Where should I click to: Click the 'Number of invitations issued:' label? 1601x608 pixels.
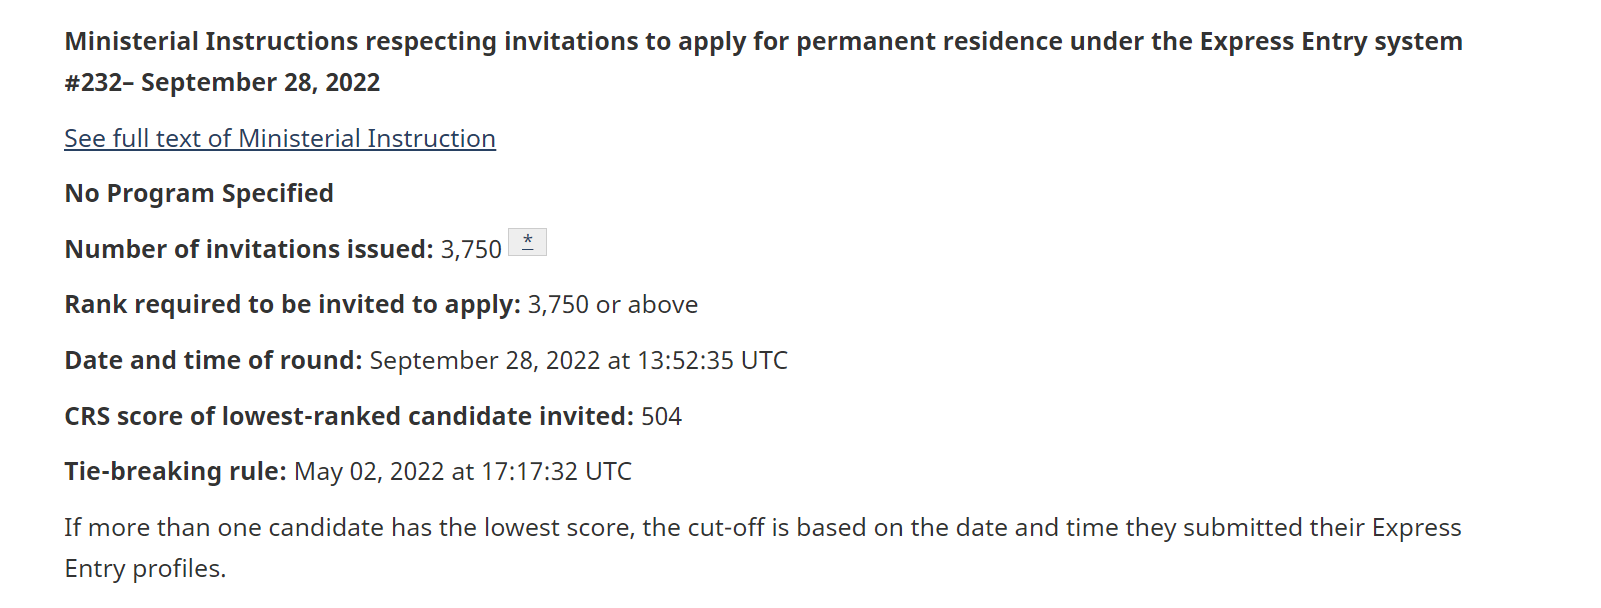pyautogui.click(x=249, y=249)
